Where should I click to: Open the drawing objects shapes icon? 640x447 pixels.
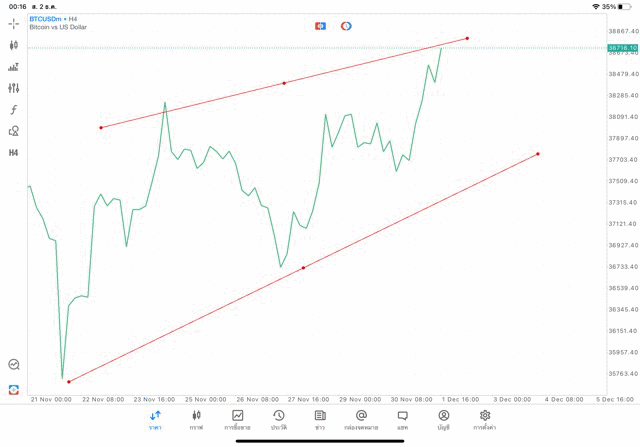pyautogui.click(x=14, y=131)
